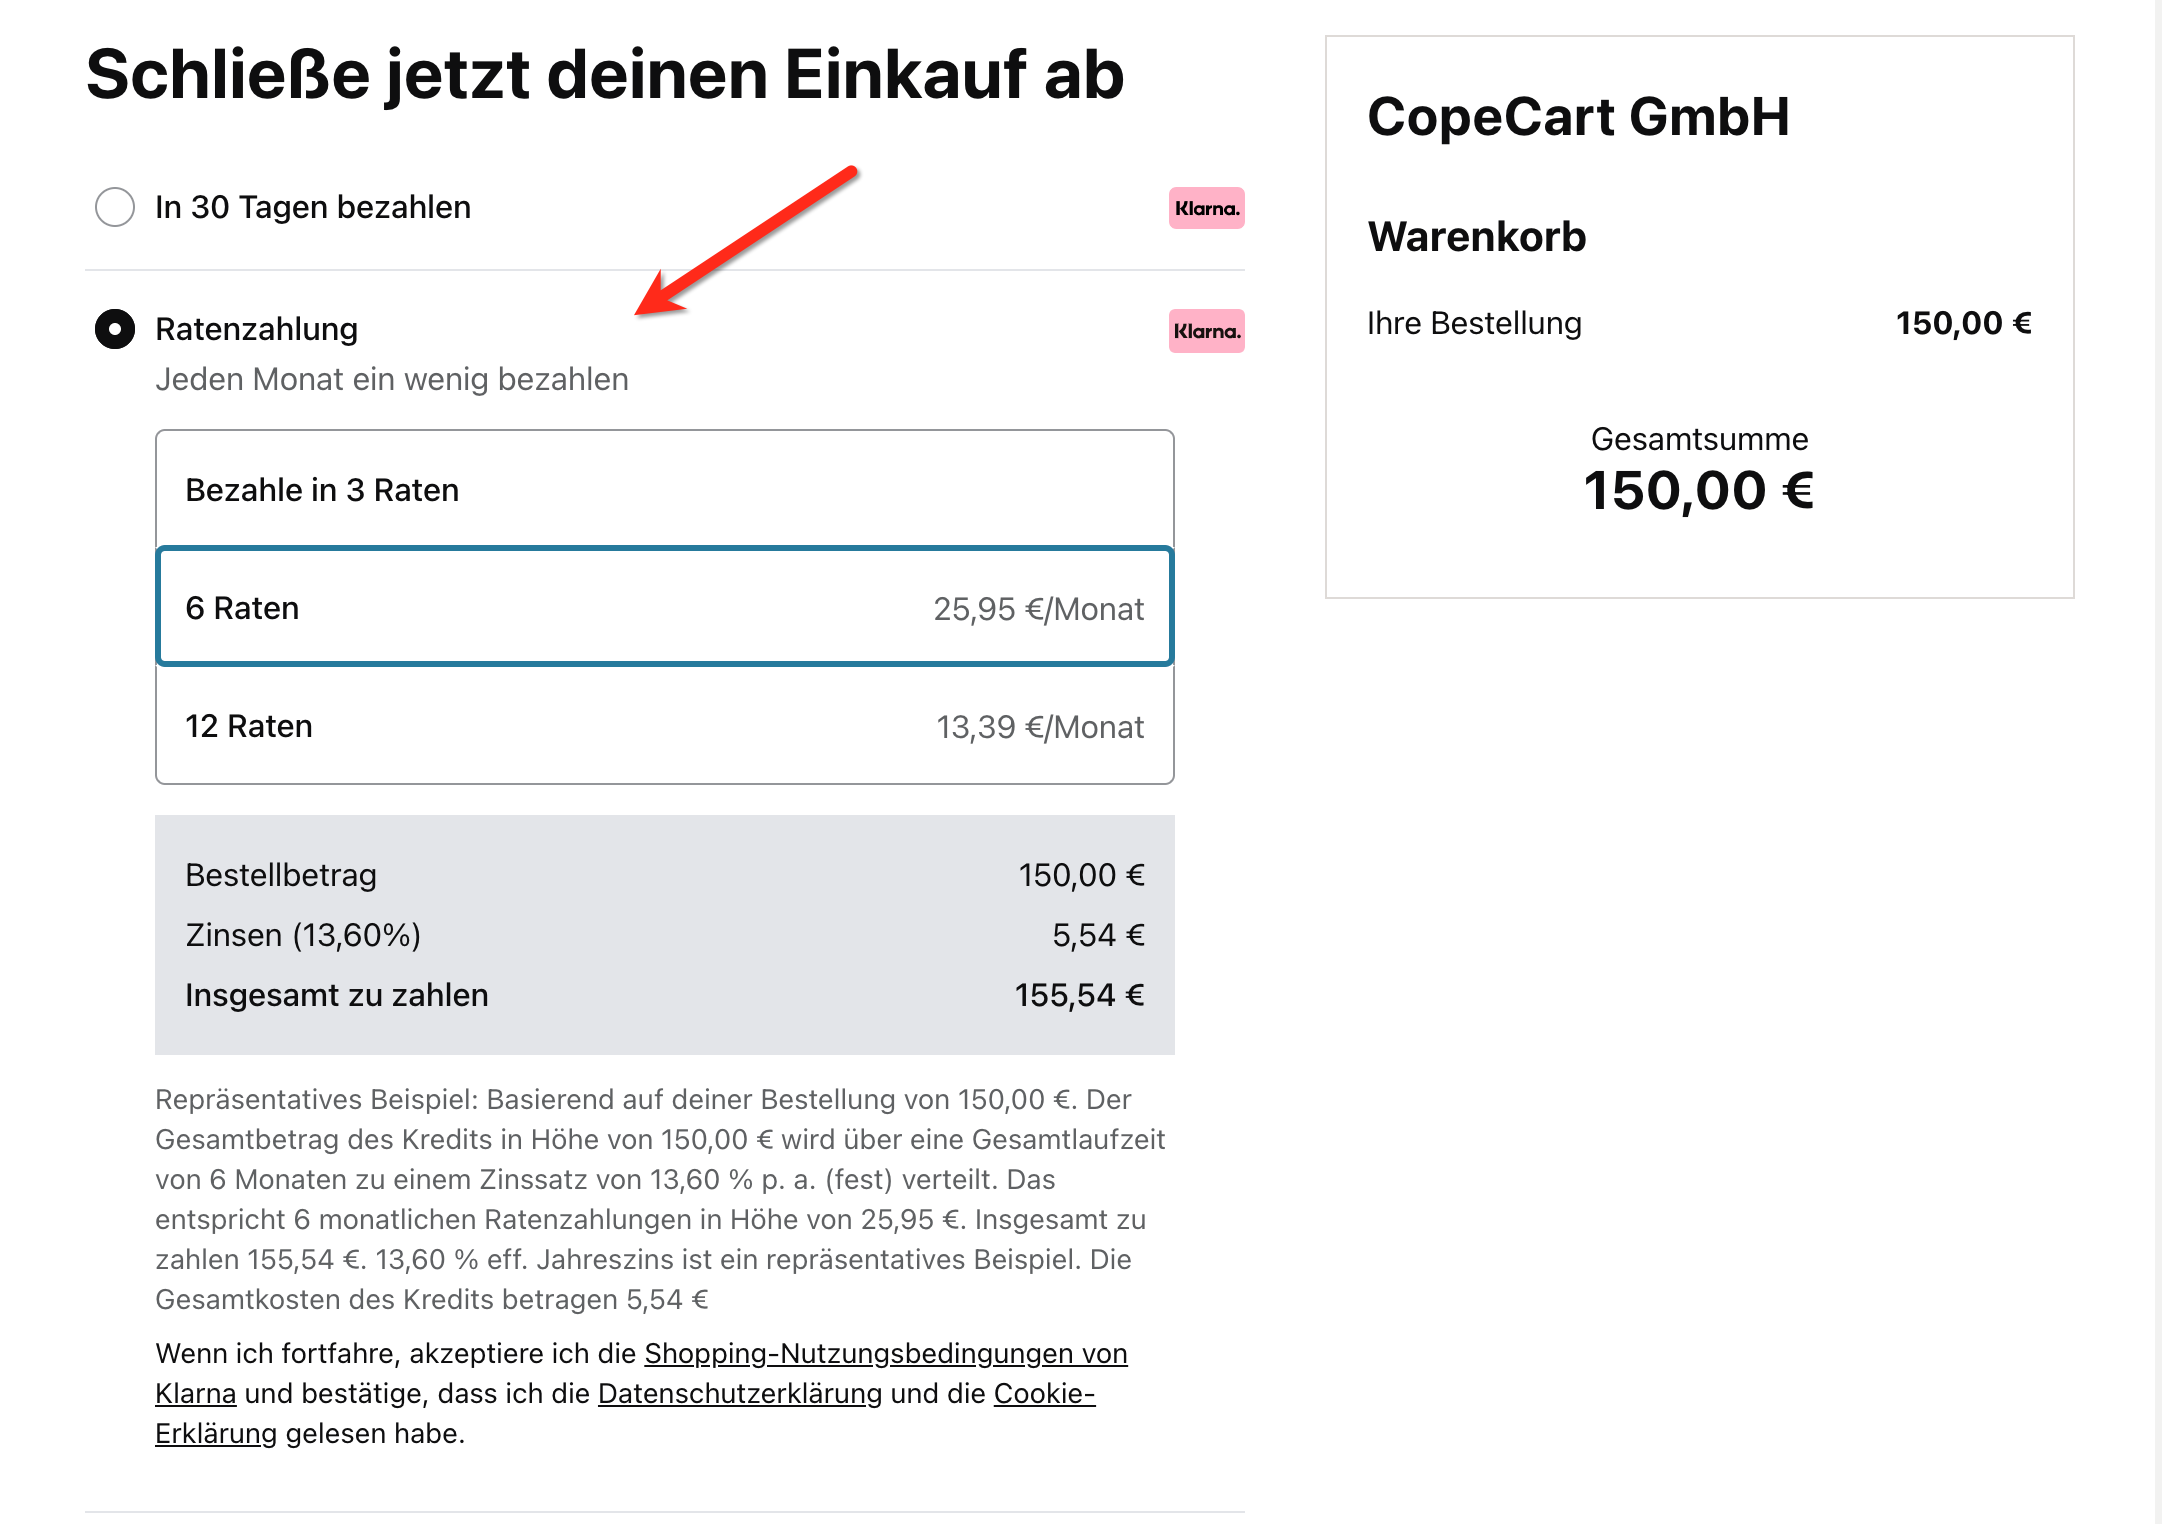This screenshot has width=2162, height=1524.
Task: Click the "Zinsen (13,60%)" summary row label
Action: [303, 935]
